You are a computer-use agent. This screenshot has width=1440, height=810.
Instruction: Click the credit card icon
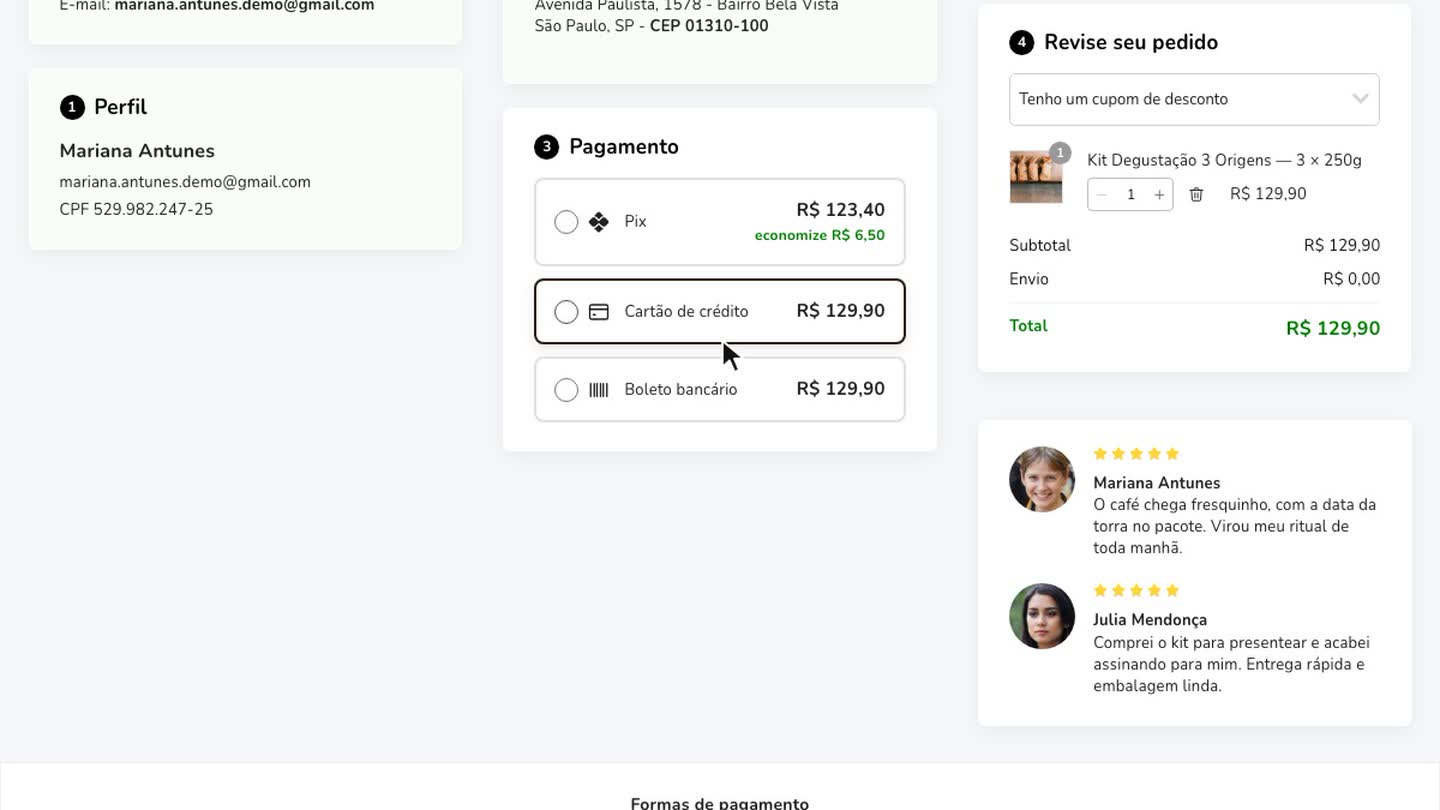click(599, 312)
